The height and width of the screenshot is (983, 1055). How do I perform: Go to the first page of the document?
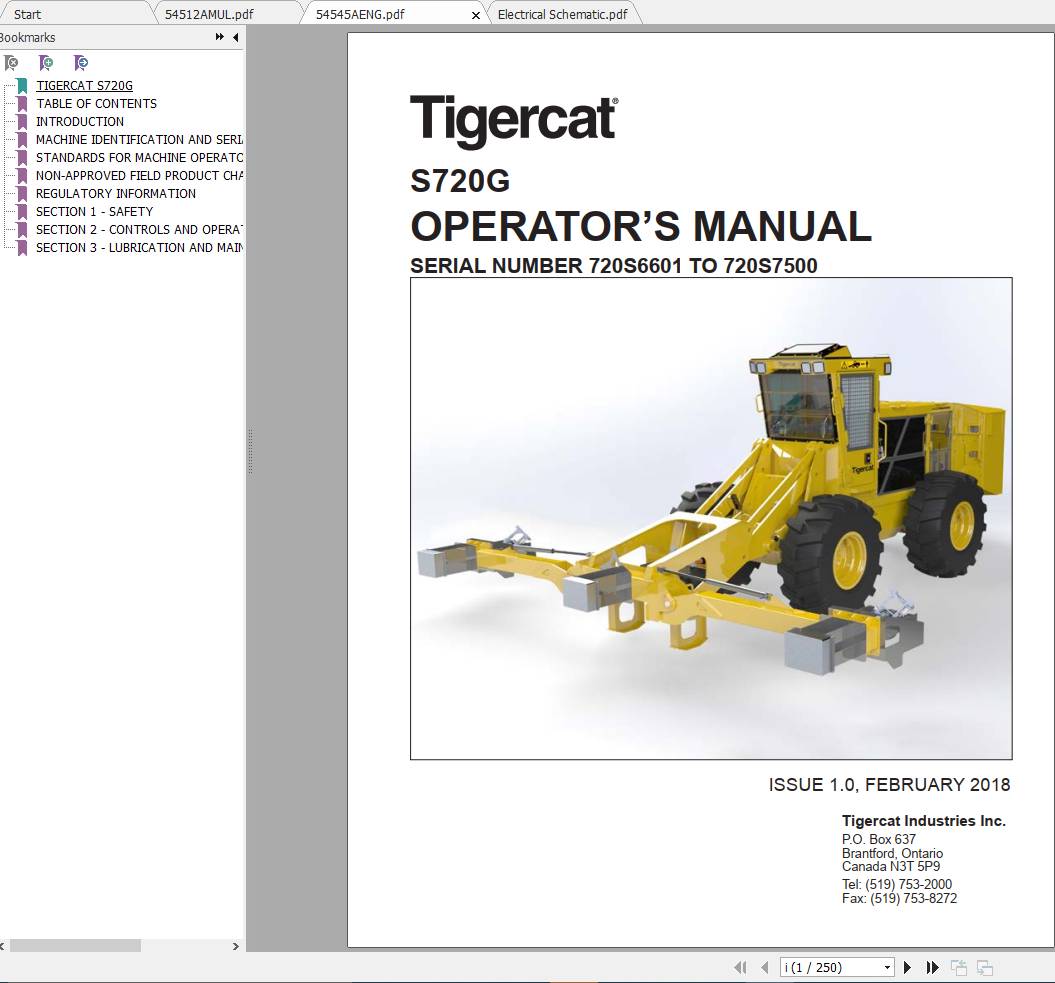coord(740,967)
